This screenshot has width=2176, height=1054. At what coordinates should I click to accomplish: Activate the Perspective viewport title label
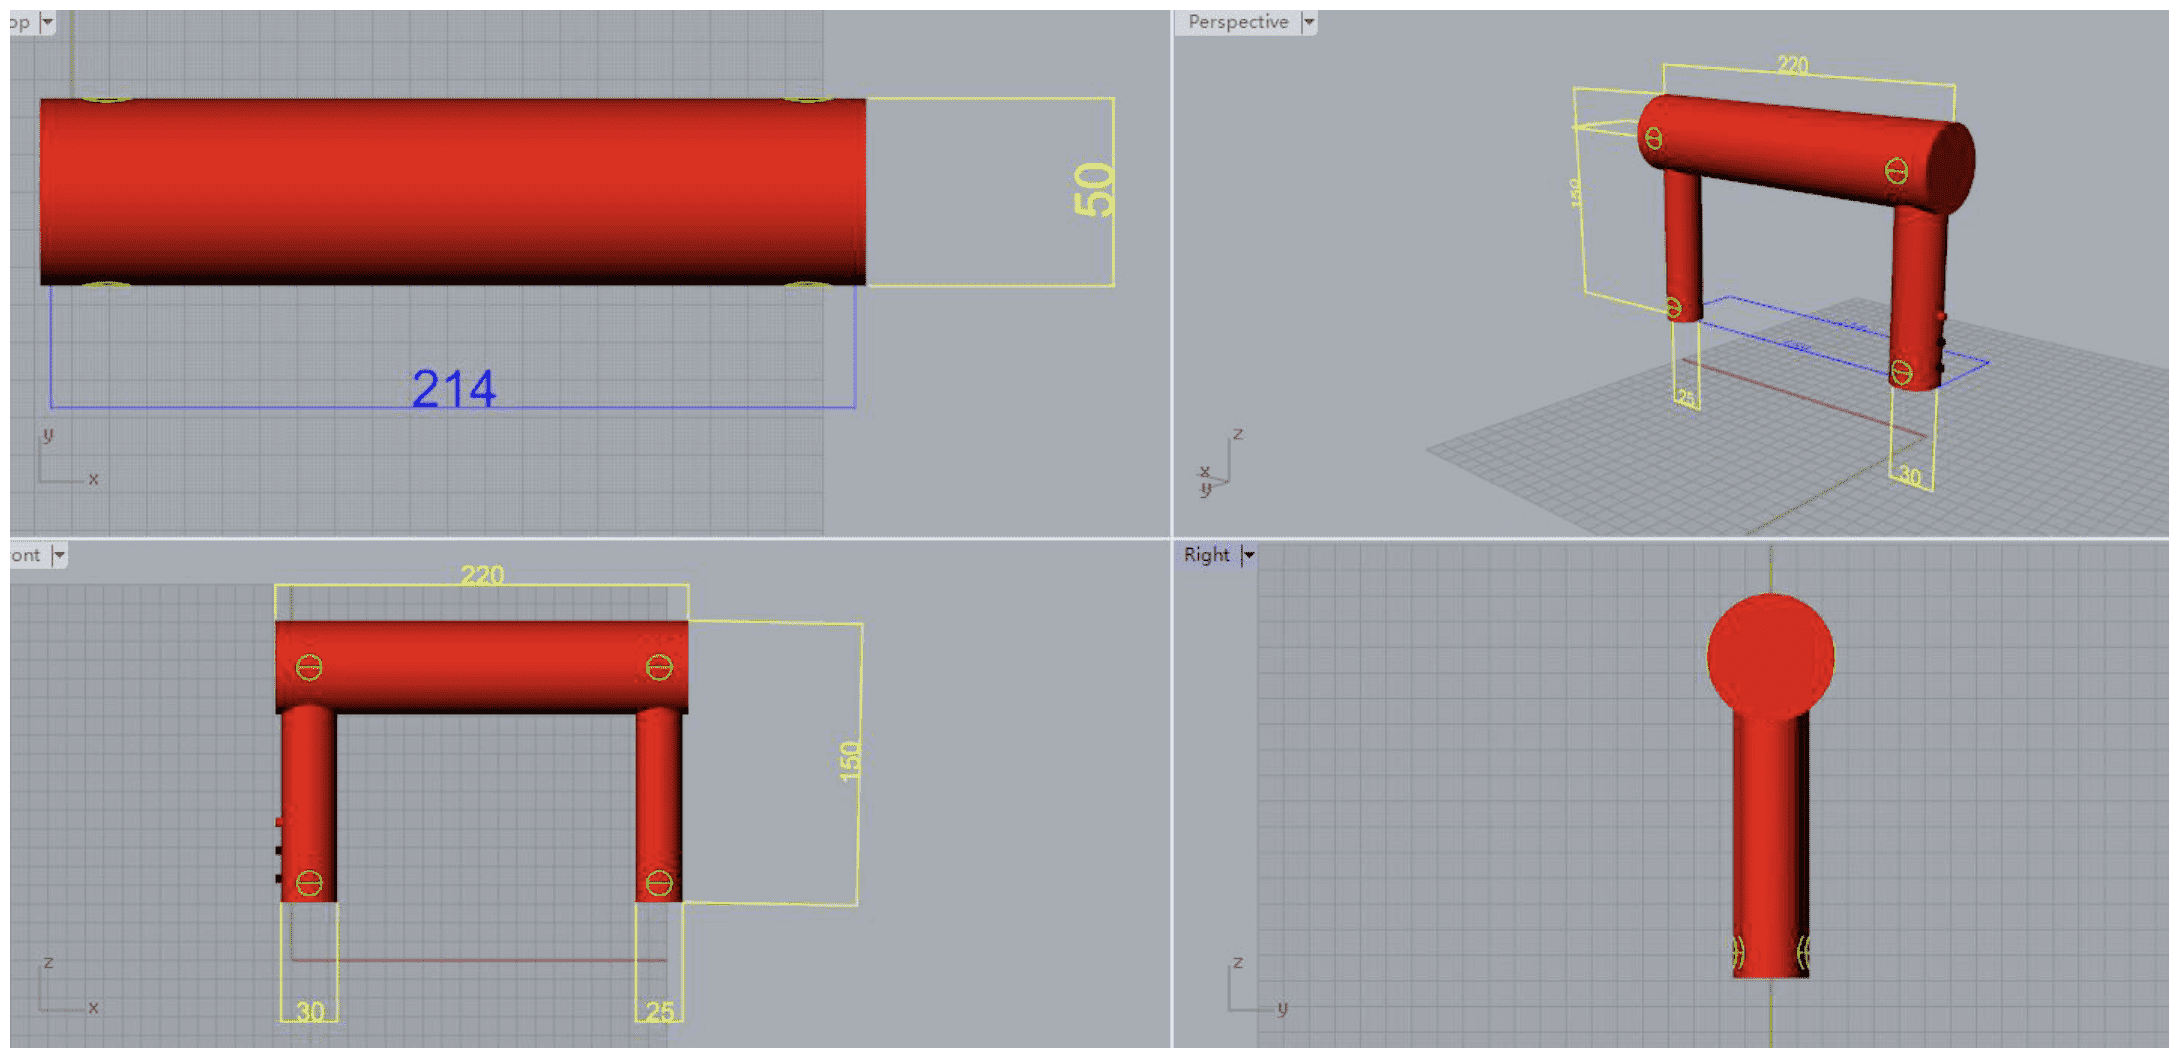[x=1237, y=22]
